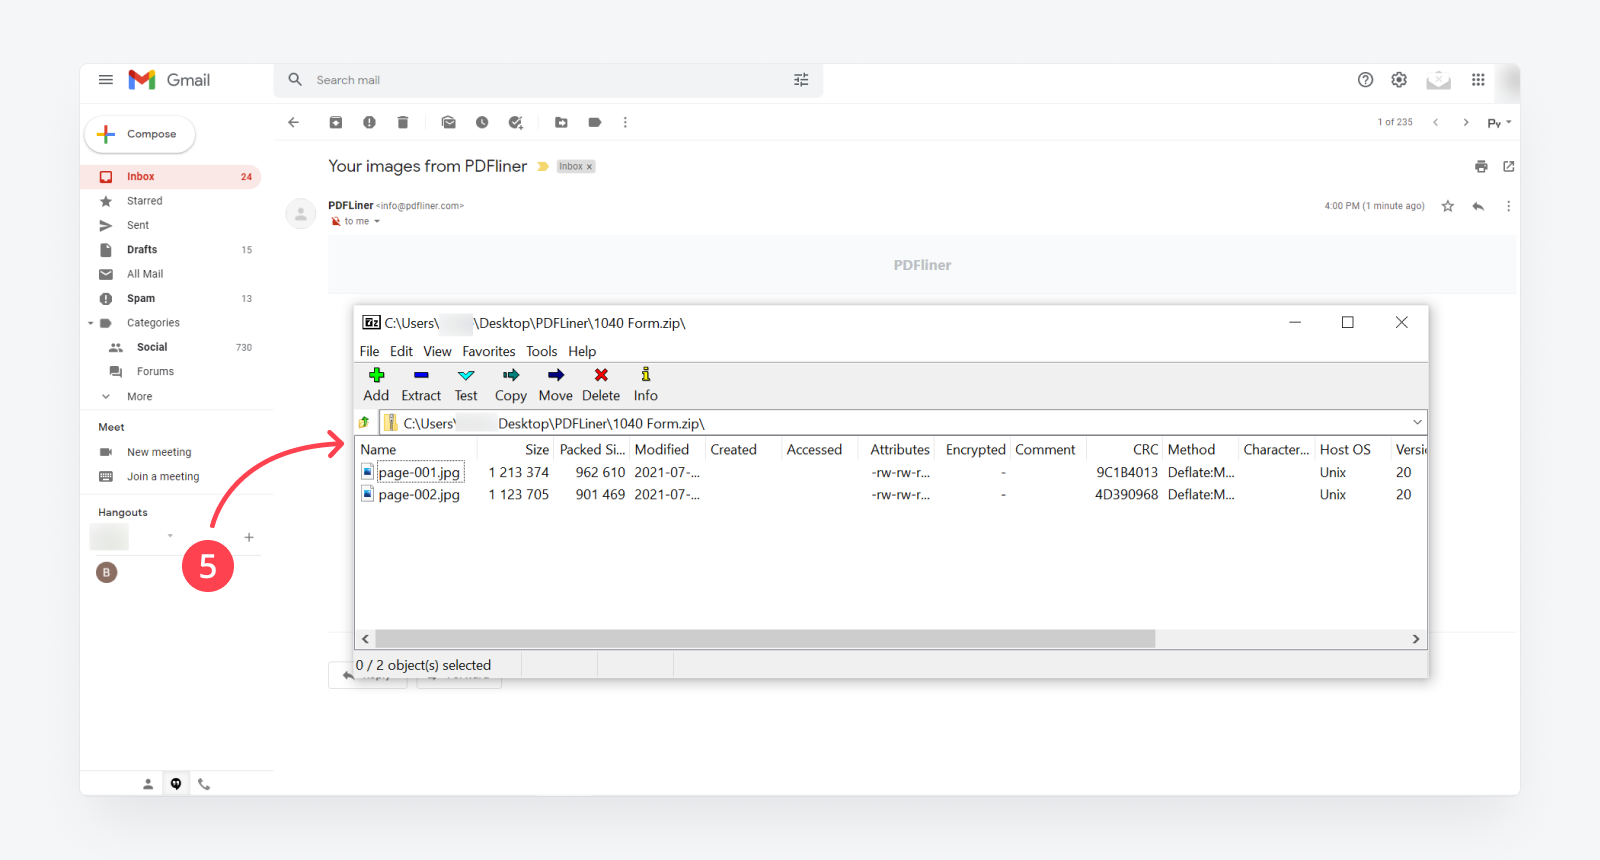
Task: Click Move to folder icon
Action: click(x=561, y=122)
